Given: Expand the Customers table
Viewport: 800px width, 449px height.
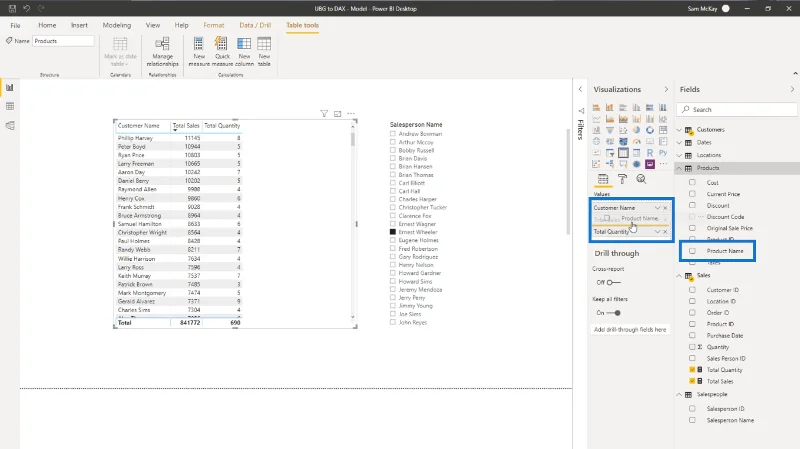Looking at the screenshot, I should 679,130.
